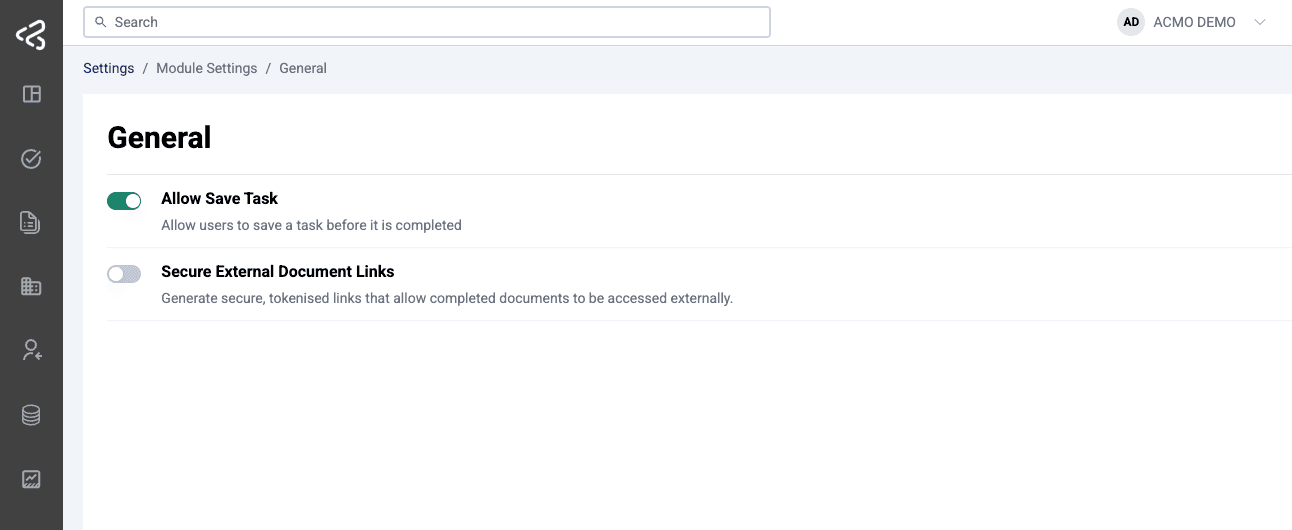Open the tasks checkmark icon in sidebar
Screen dimensions: 1292x530
[x=31, y=158]
